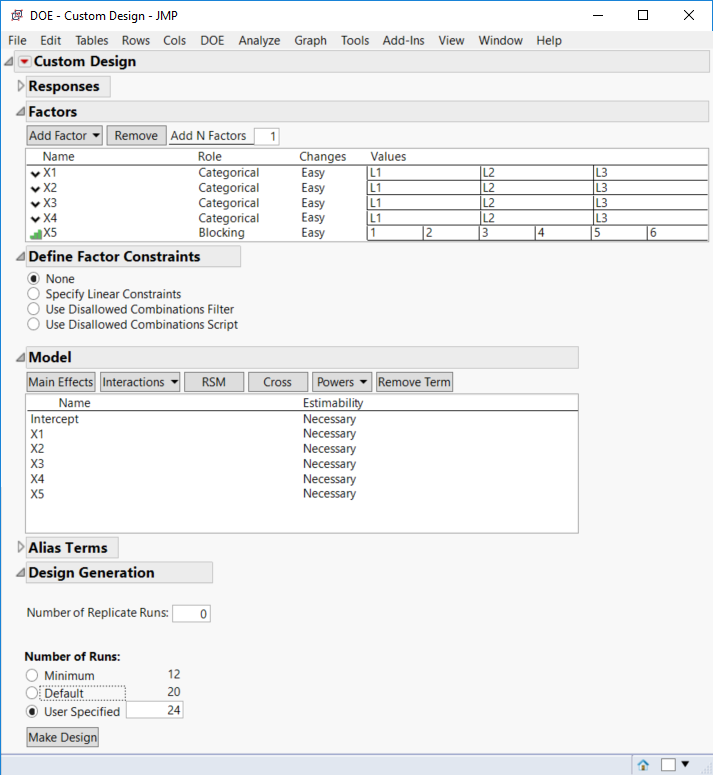
Task: Expand the Responses section
Action: point(20,86)
